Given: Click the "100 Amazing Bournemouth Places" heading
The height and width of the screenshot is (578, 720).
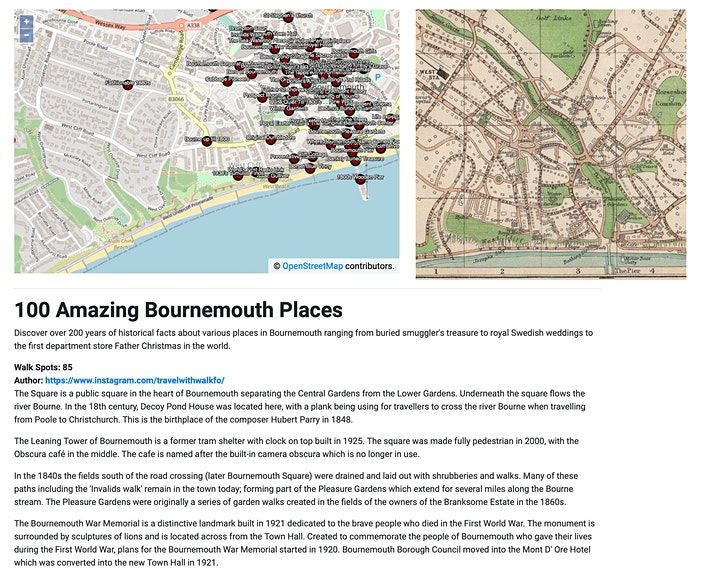Looking at the screenshot, I should [x=178, y=310].
